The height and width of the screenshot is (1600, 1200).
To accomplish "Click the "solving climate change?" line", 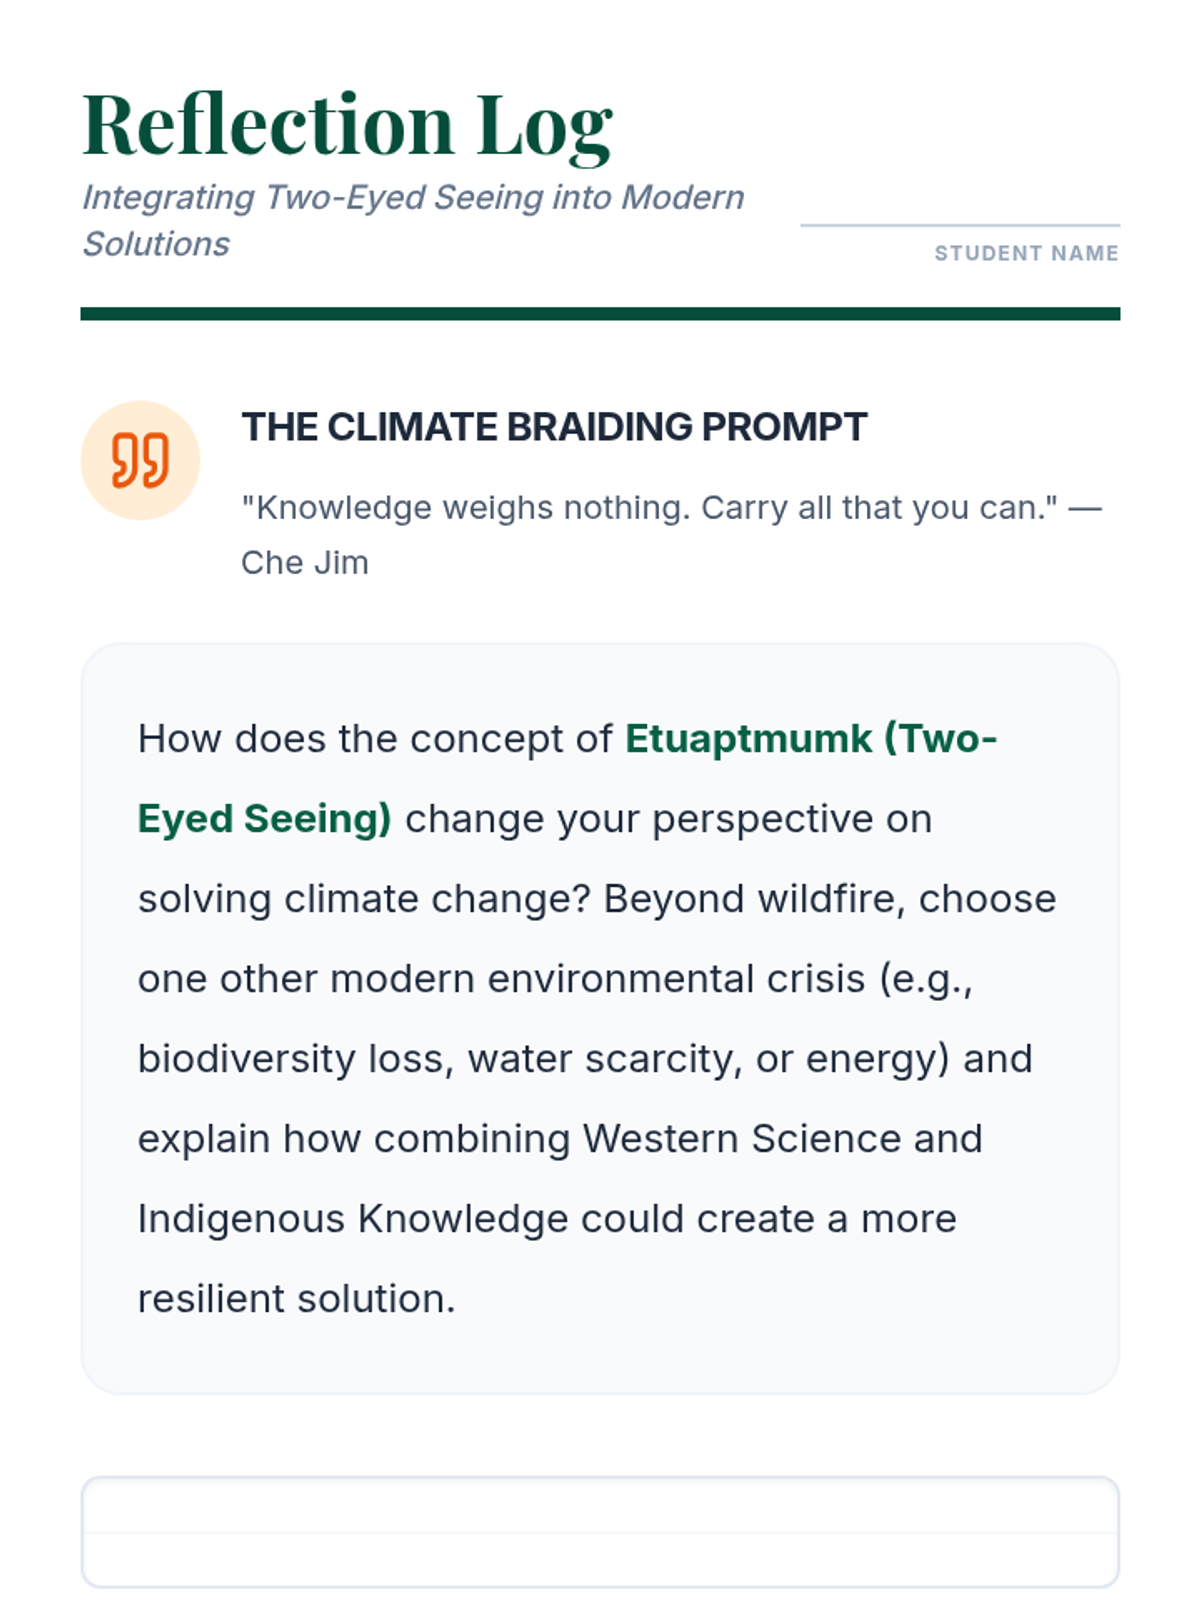I will click(364, 899).
